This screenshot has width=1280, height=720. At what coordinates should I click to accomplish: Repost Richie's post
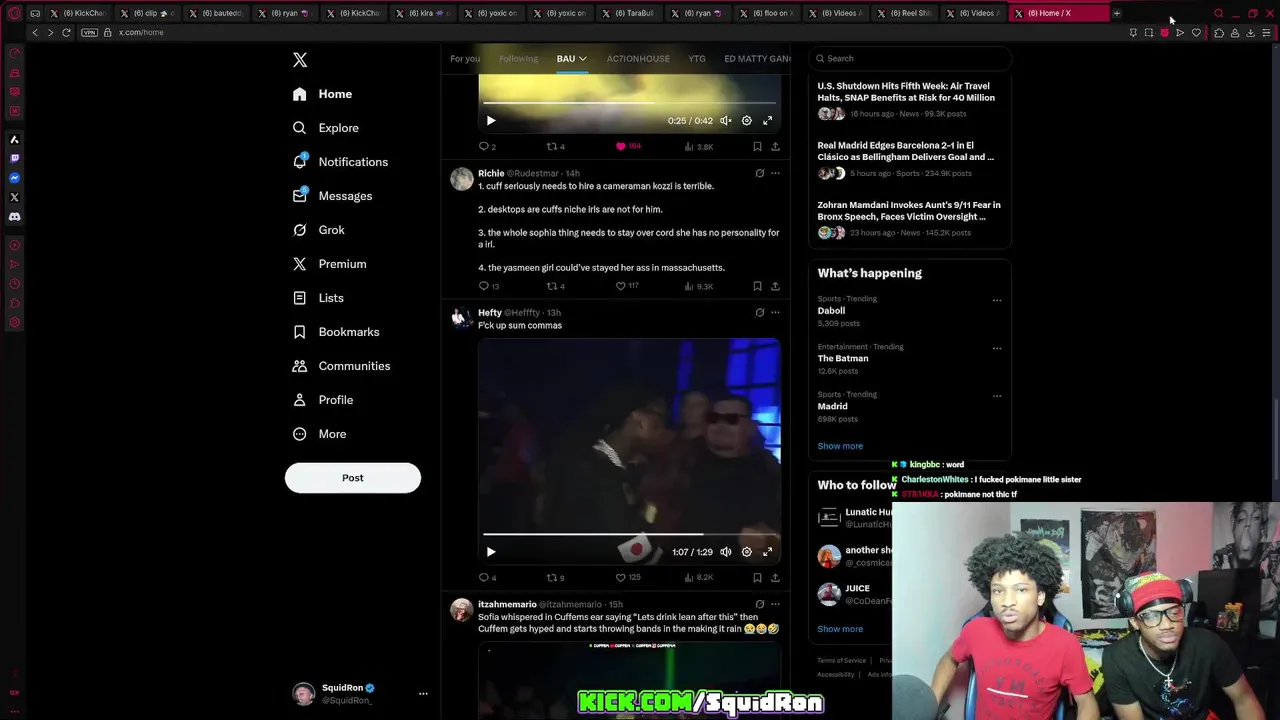point(551,286)
